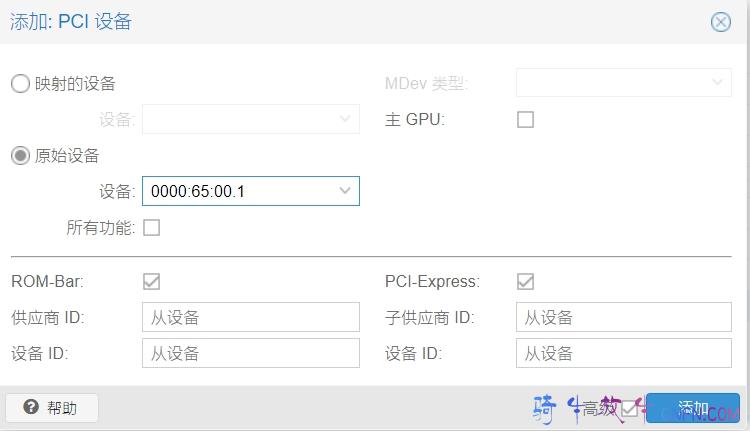Enable the 所有功能 checkbox

tap(151, 228)
